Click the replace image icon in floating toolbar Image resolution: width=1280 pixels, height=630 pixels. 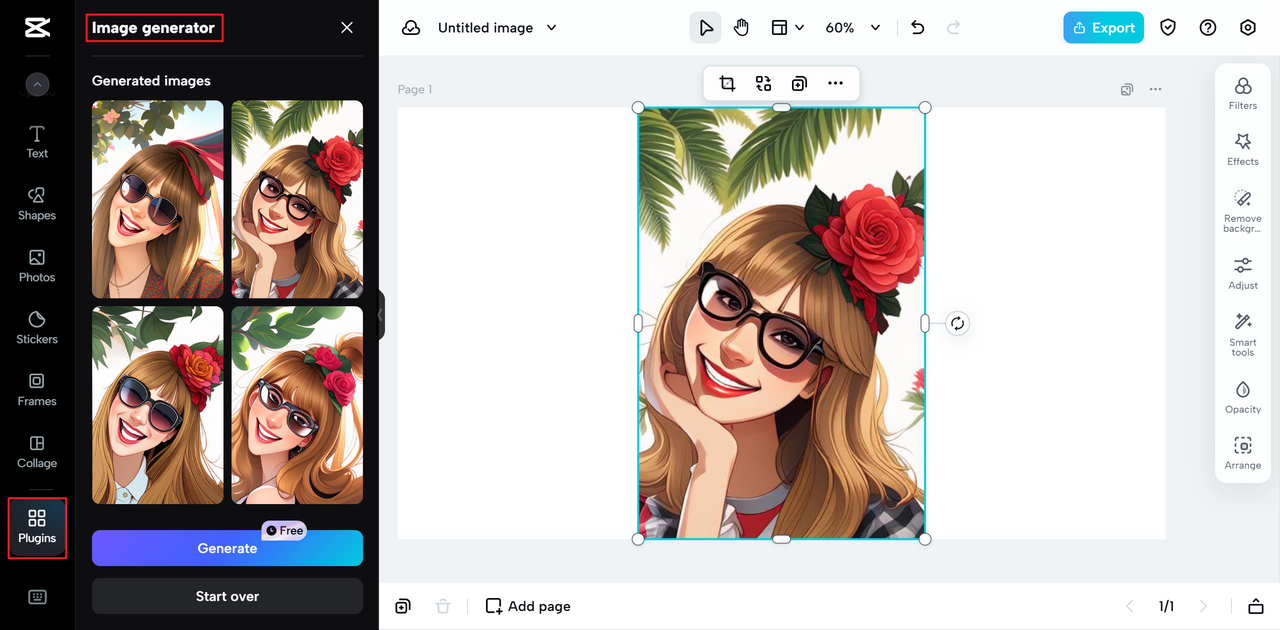coord(763,84)
